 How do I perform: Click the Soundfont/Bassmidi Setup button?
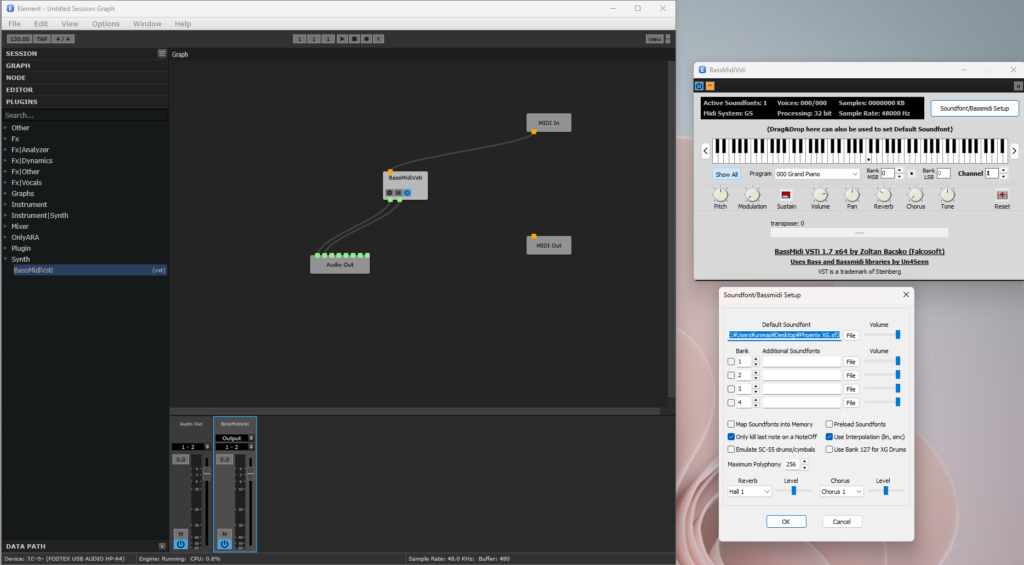pyautogui.click(x=974, y=108)
